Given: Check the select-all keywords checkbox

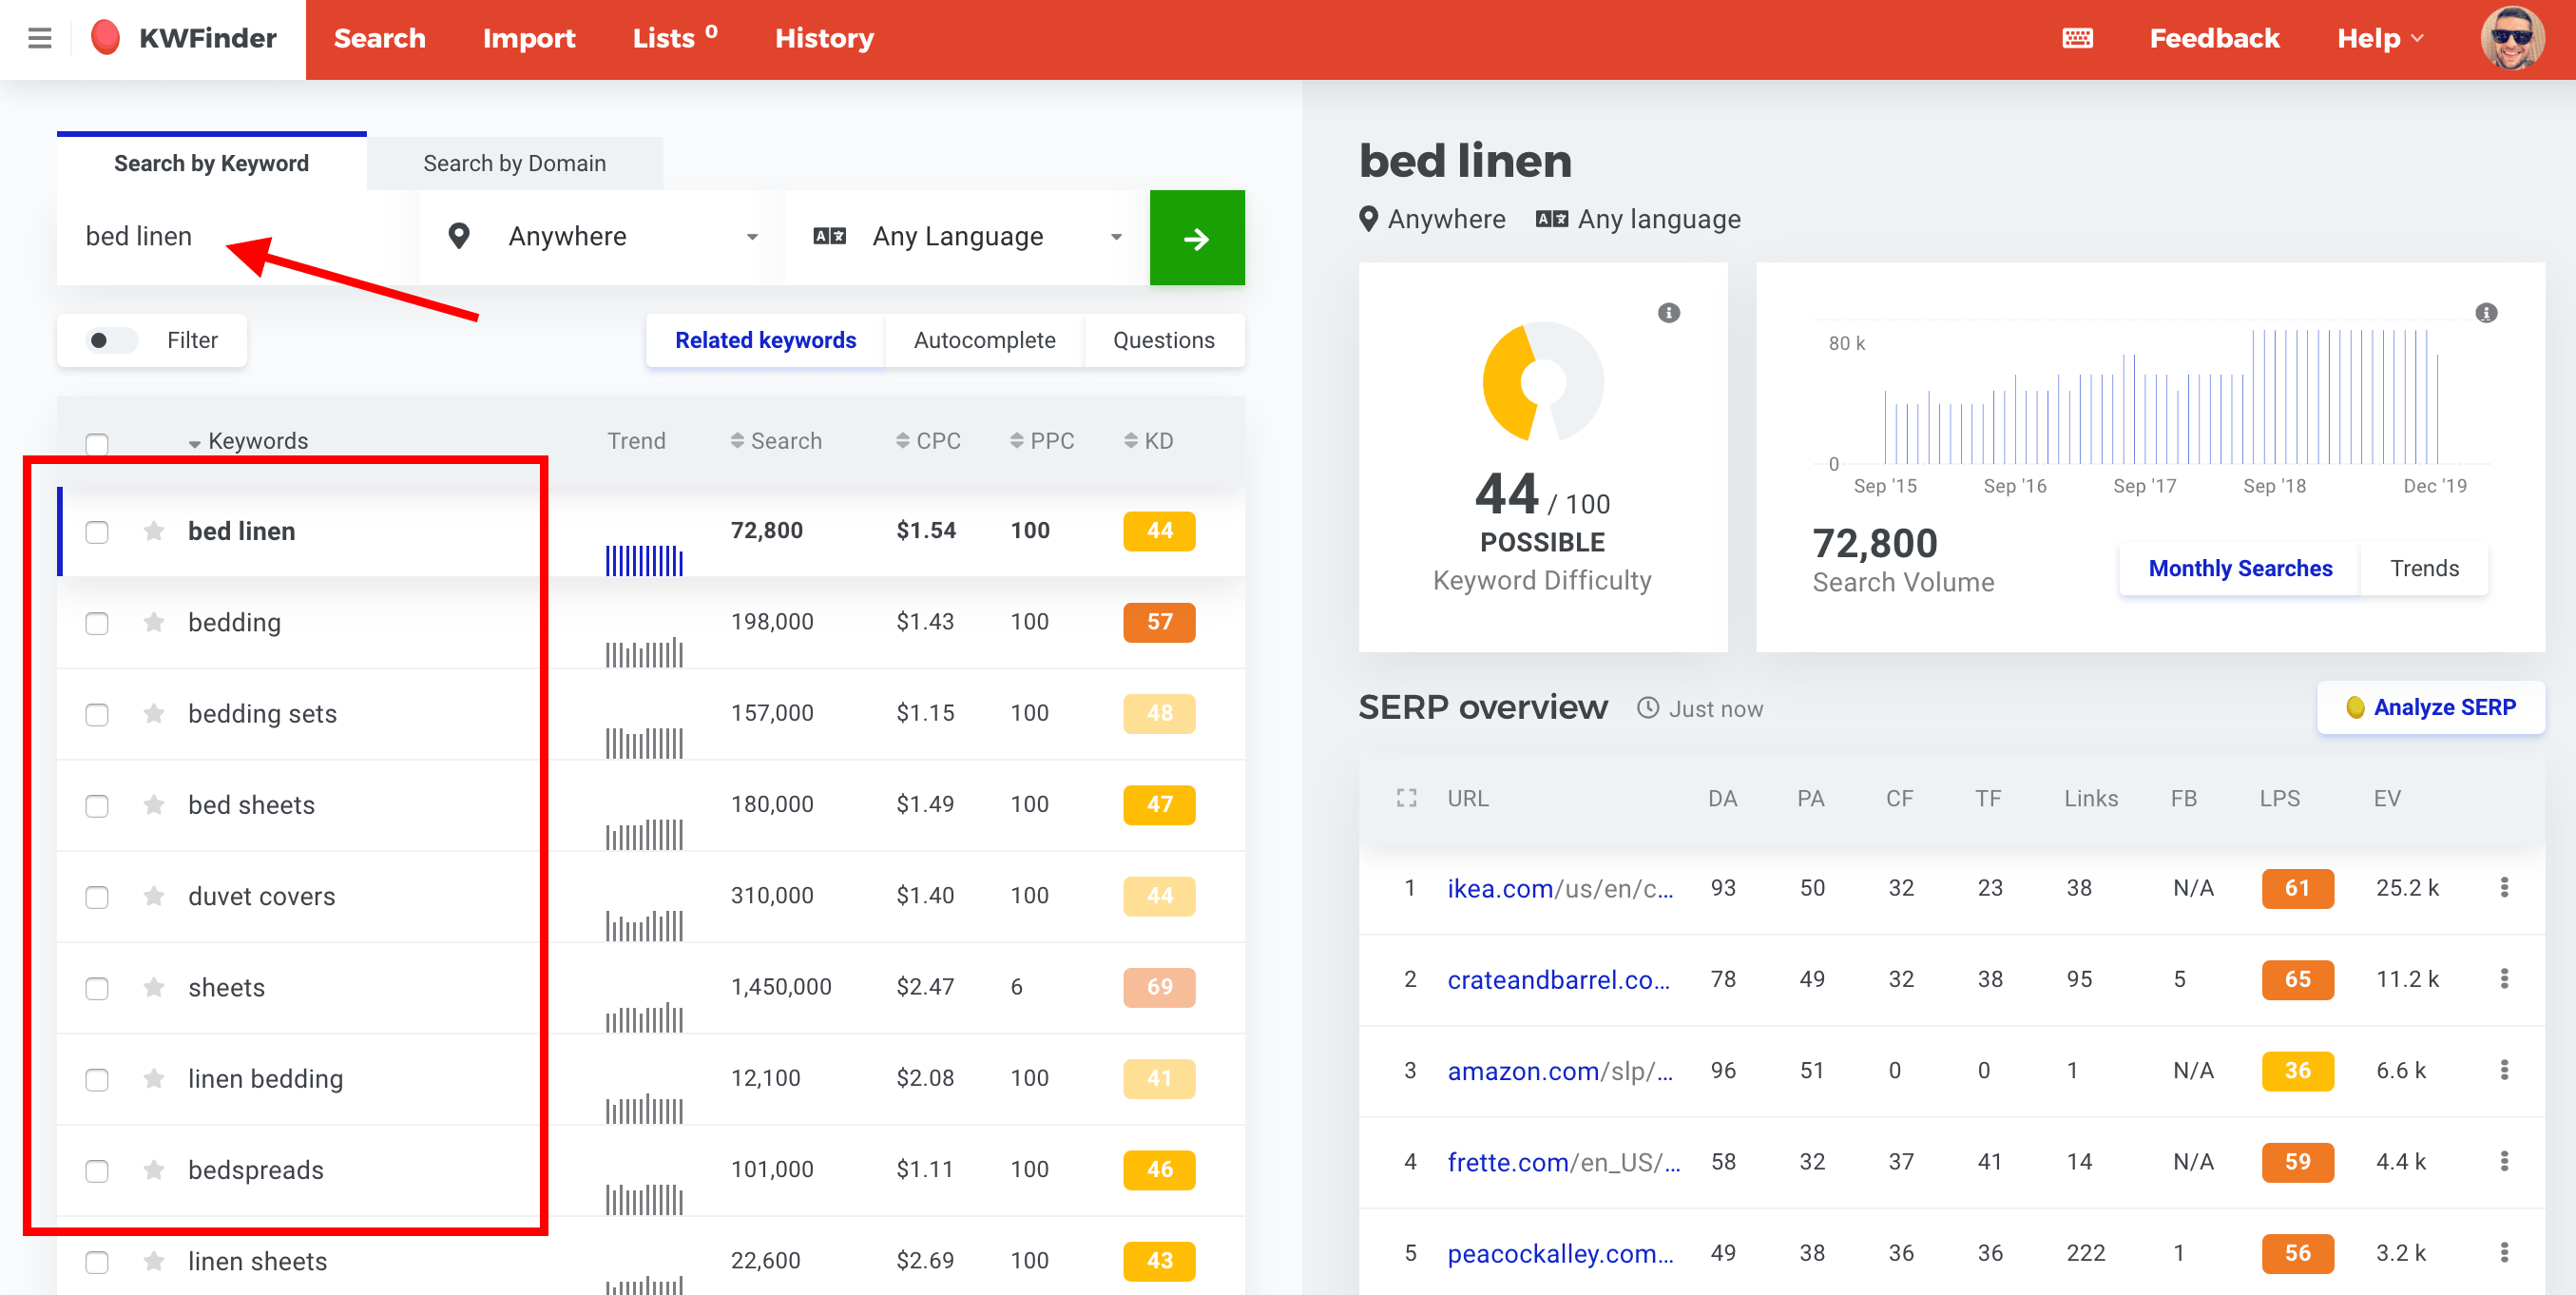Looking at the screenshot, I should 97,442.
